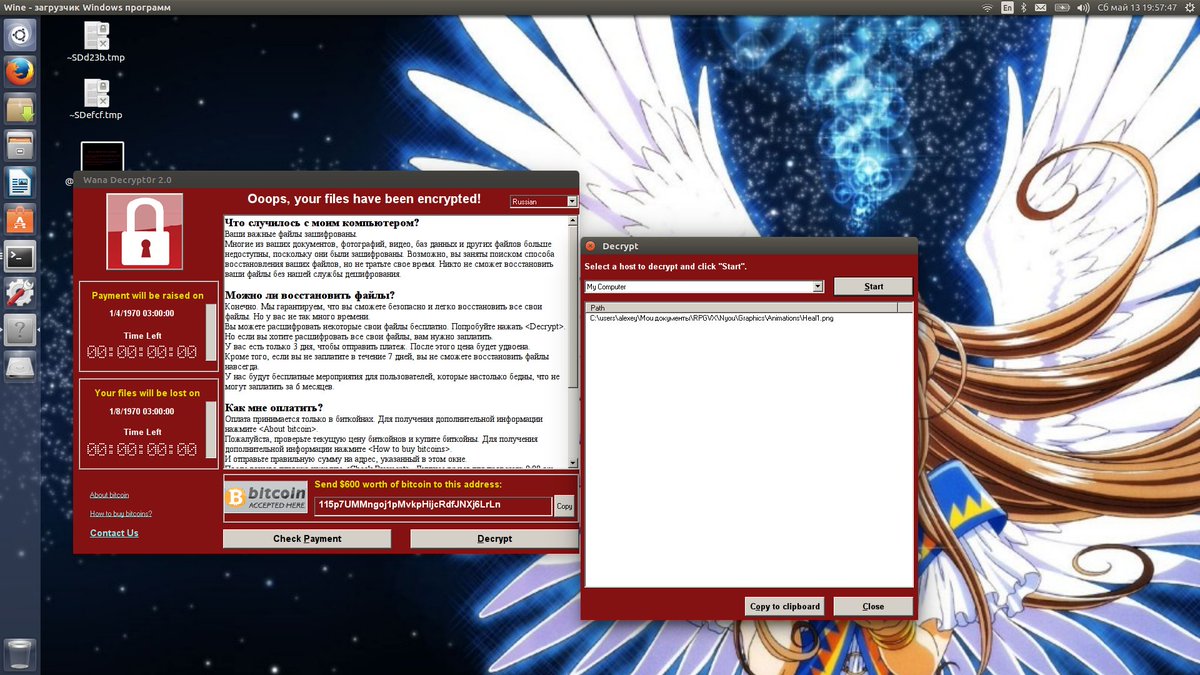Click heading 'Можно ли восстановить файлы?'
The image size is (1200, 675).
pyautogui.click(x=310, y=295)
